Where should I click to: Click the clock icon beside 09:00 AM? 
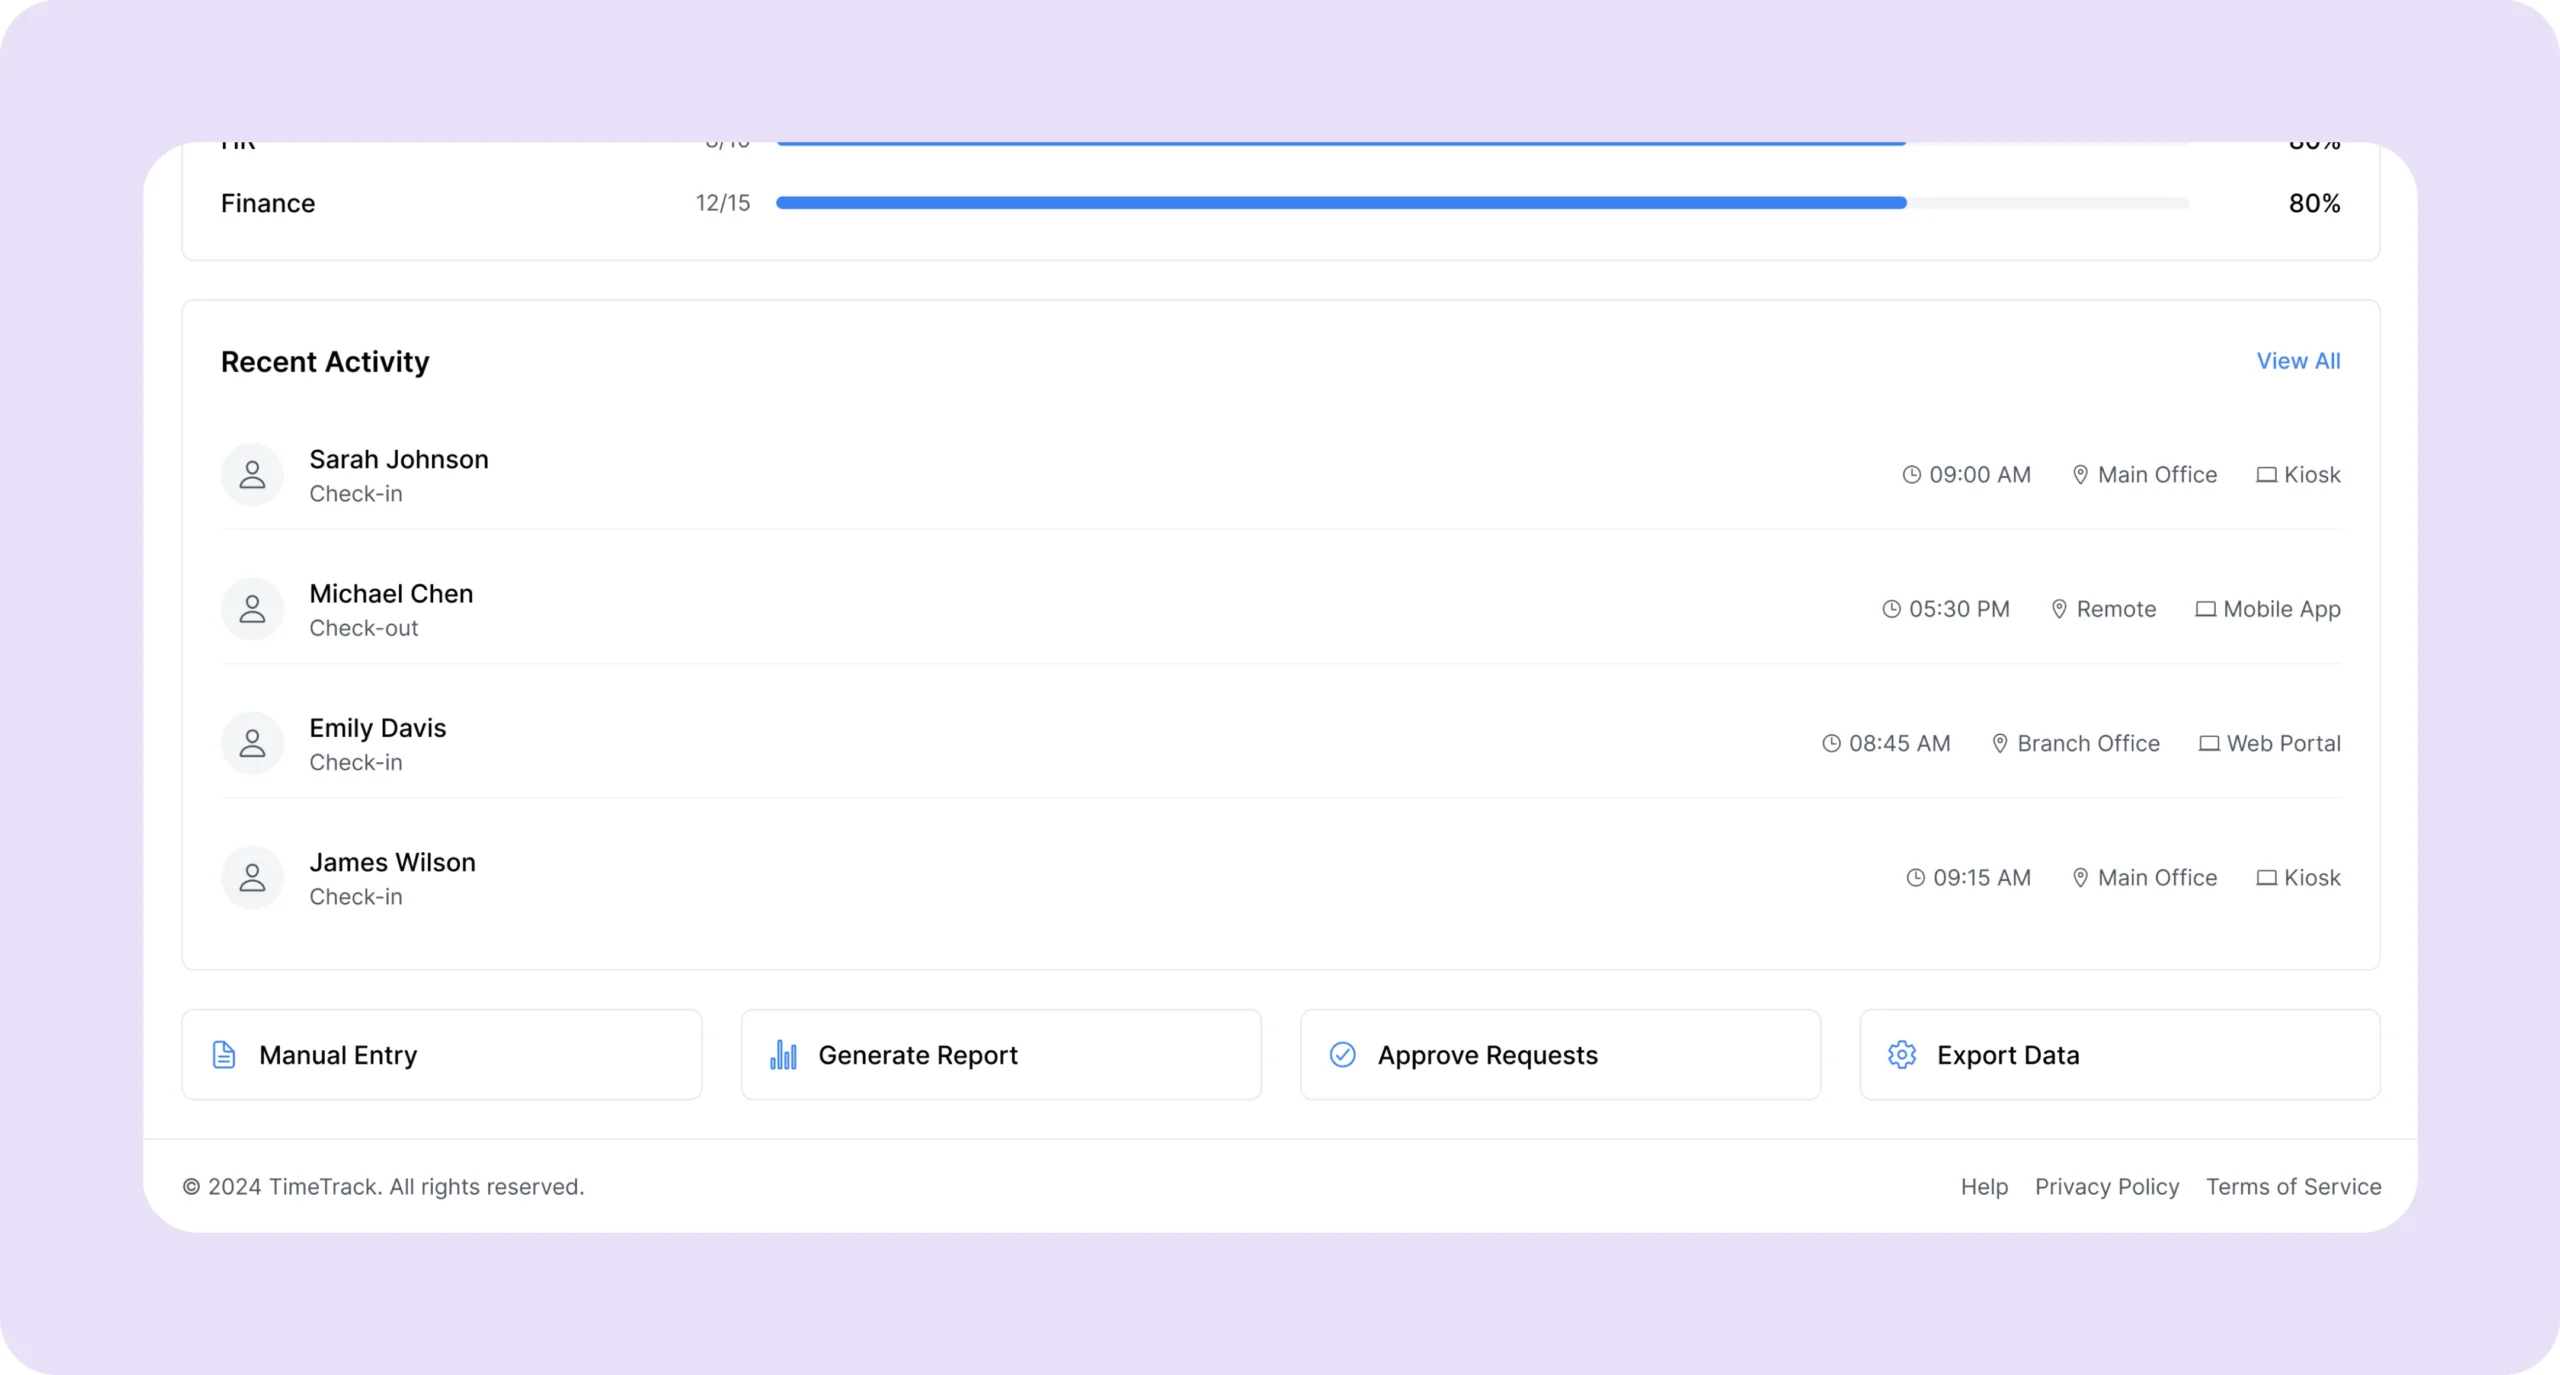(x=1911, y=475)
